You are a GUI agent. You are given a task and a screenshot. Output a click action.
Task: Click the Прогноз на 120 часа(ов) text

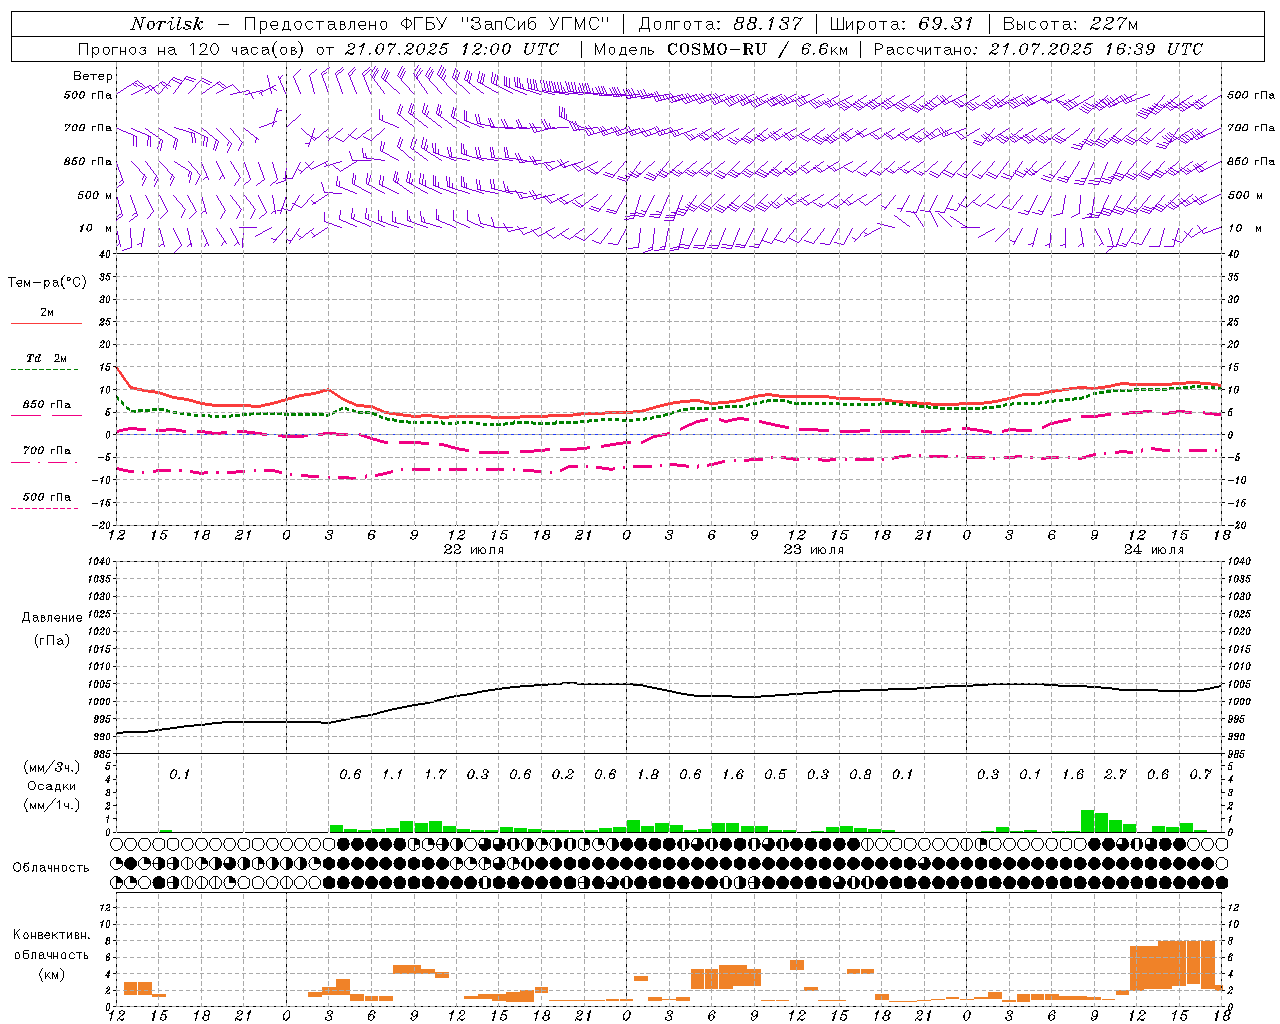pos(193,49)
